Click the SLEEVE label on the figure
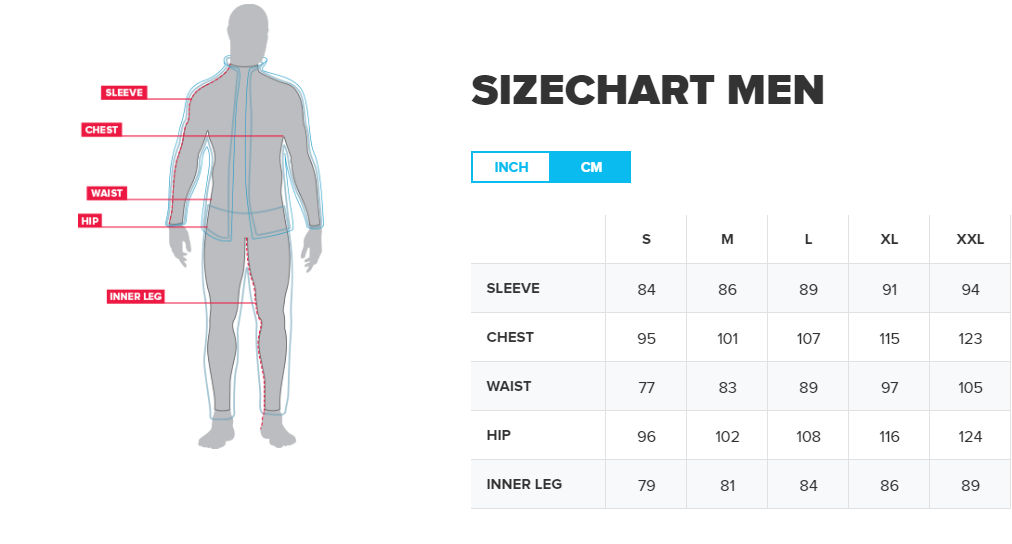 [x=124, y=93]
